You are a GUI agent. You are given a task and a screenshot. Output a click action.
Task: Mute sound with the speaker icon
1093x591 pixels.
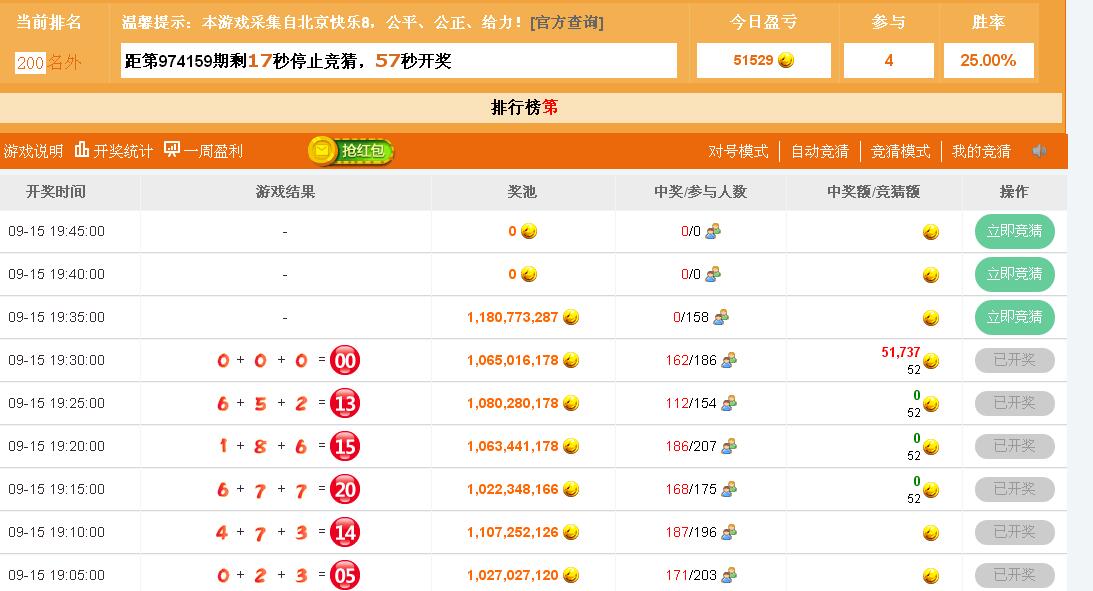[1040, 151]
